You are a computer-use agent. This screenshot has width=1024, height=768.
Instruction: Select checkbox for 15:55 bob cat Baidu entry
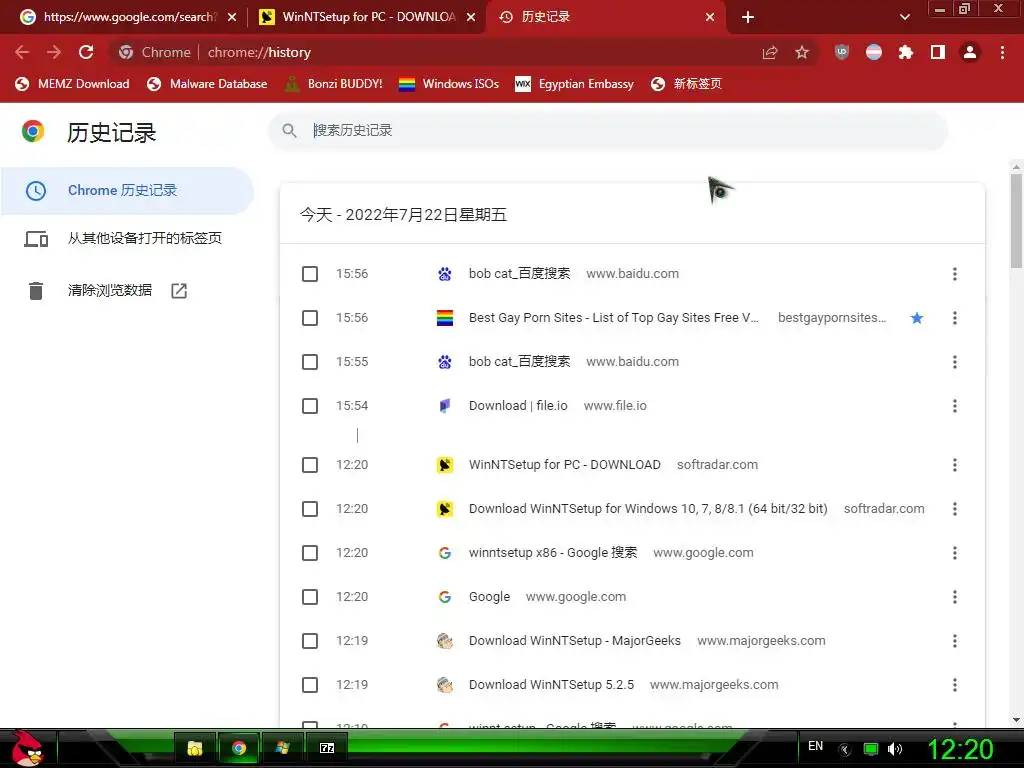[310, 362]
